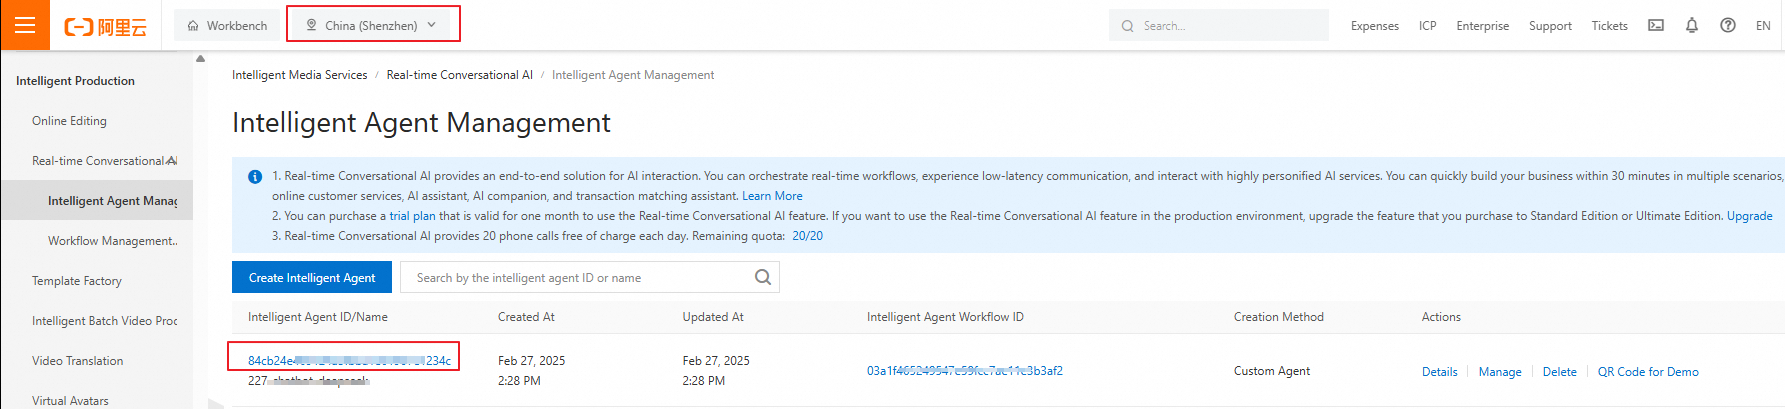The height and width of the screenshot is (409, 1785).
Task: Open the notifications bell
Action: [1692, 25]
